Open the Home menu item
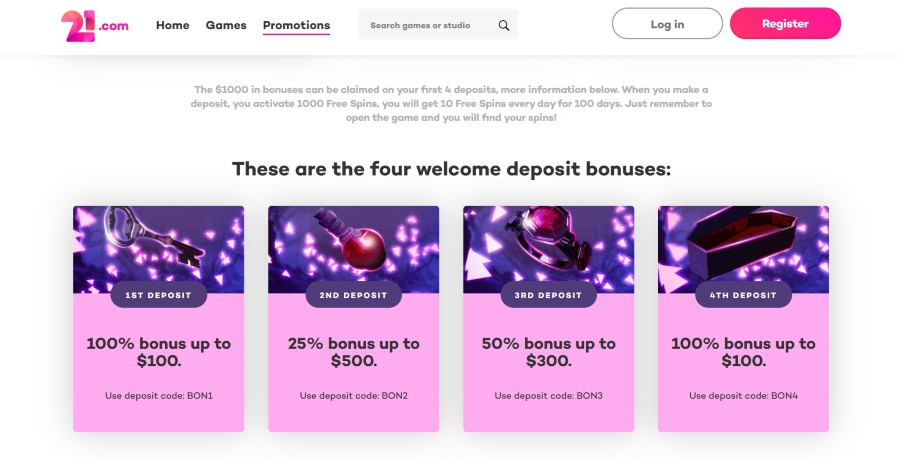 tap(172, 25)
